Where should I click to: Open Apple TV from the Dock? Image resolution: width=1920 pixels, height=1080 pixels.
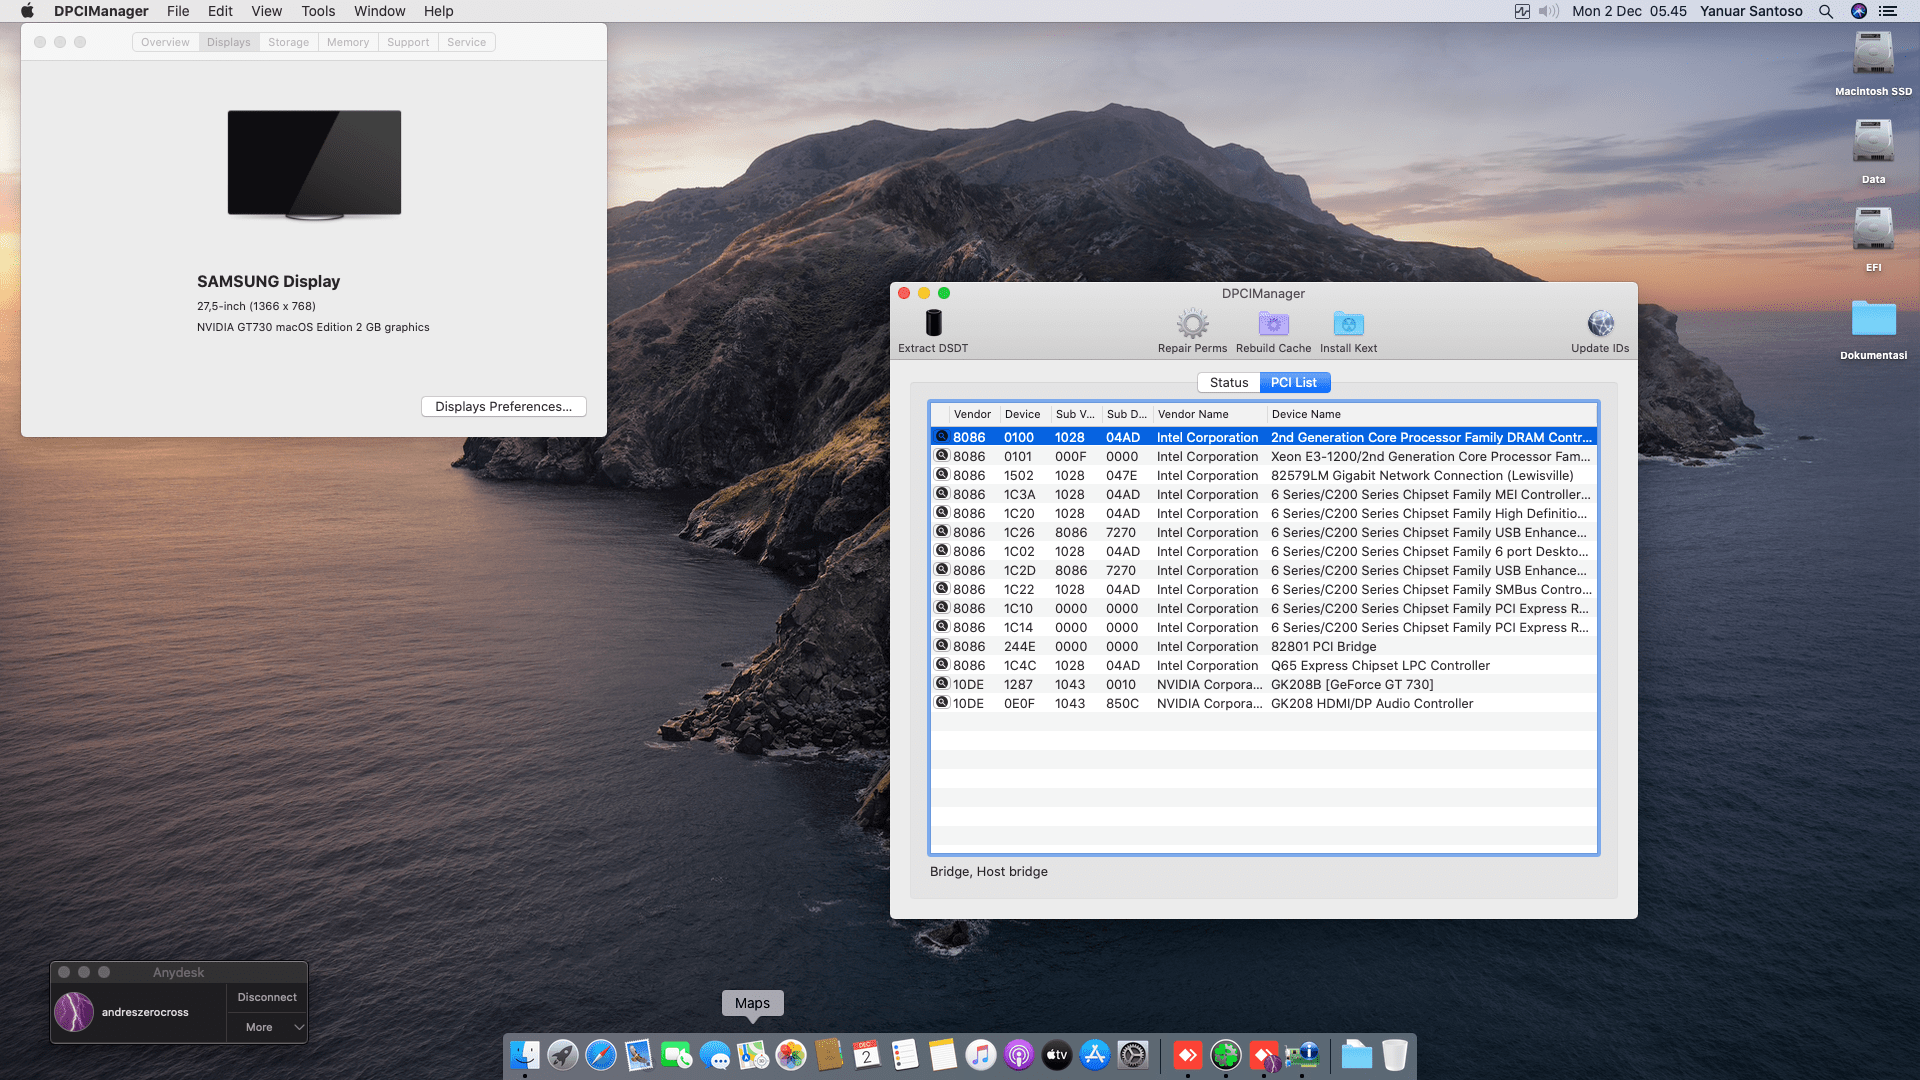pyautogui.click(x=1057, y=1055)
